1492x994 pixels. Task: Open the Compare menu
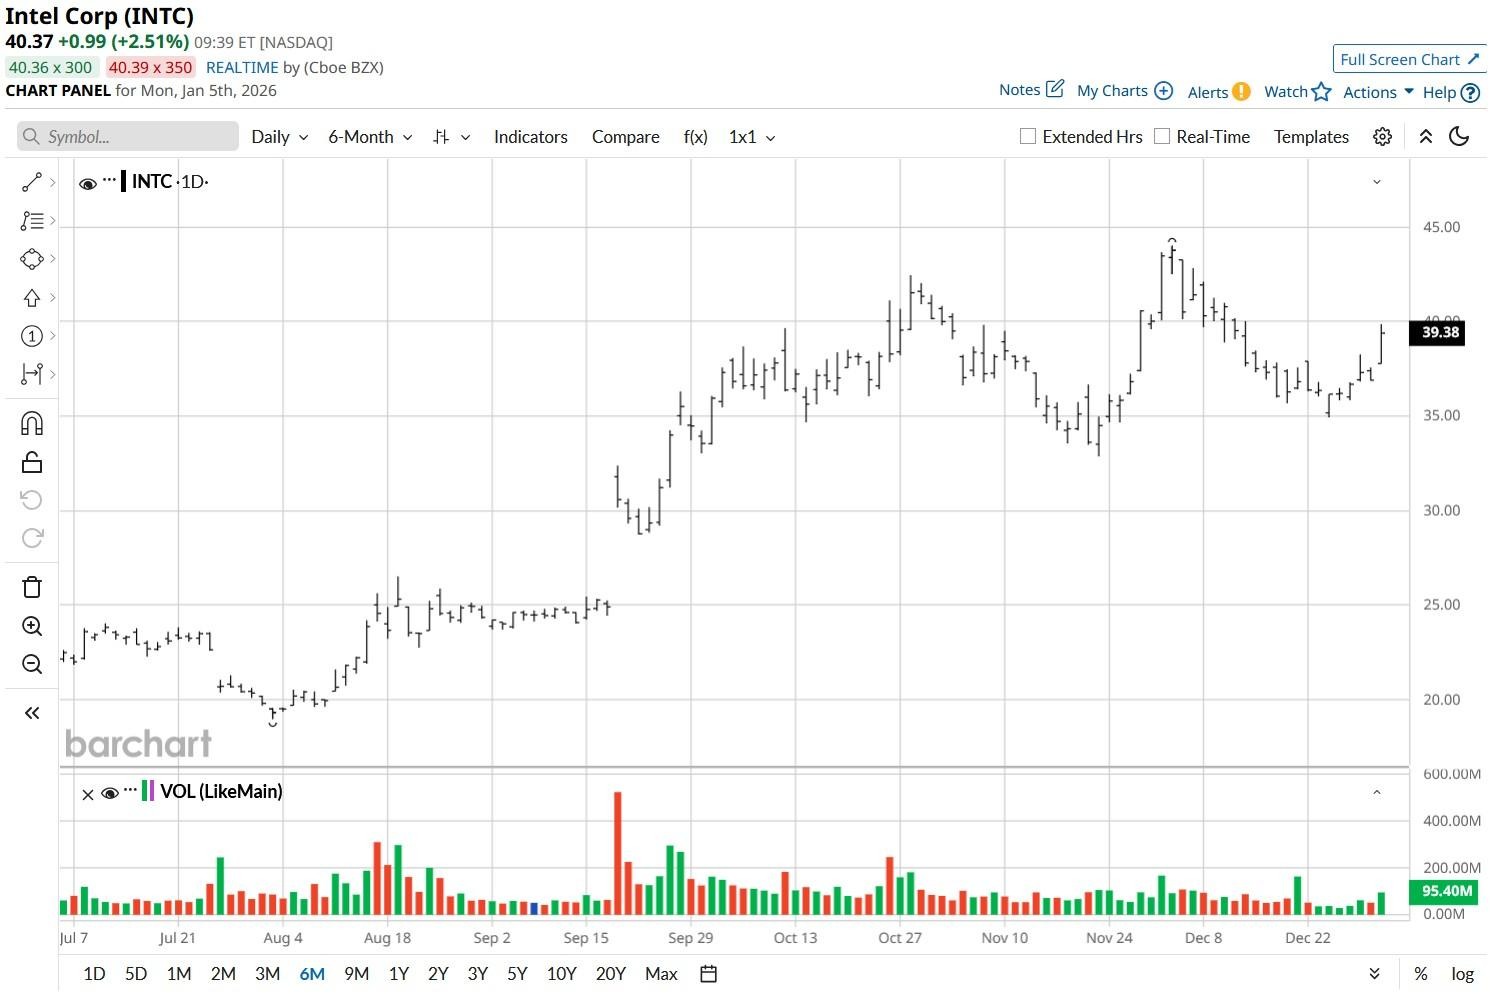tap(625, 137)
